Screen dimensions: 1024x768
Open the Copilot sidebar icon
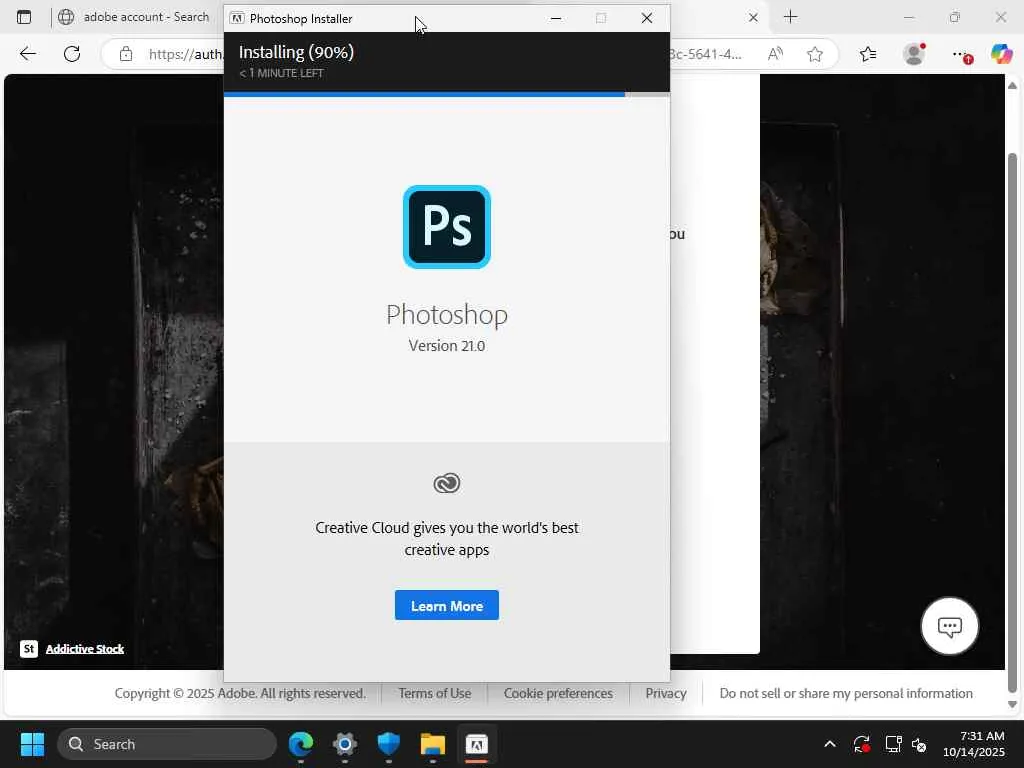click(1001, 54)
